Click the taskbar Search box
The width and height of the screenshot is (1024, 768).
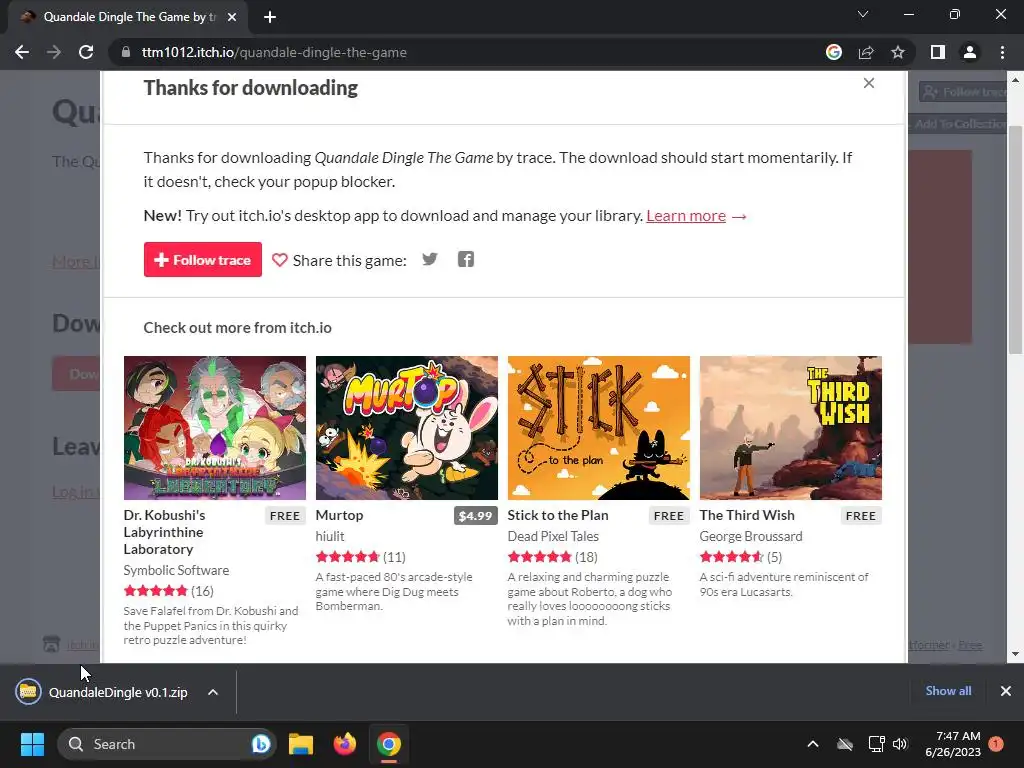(x=167, y=744)
